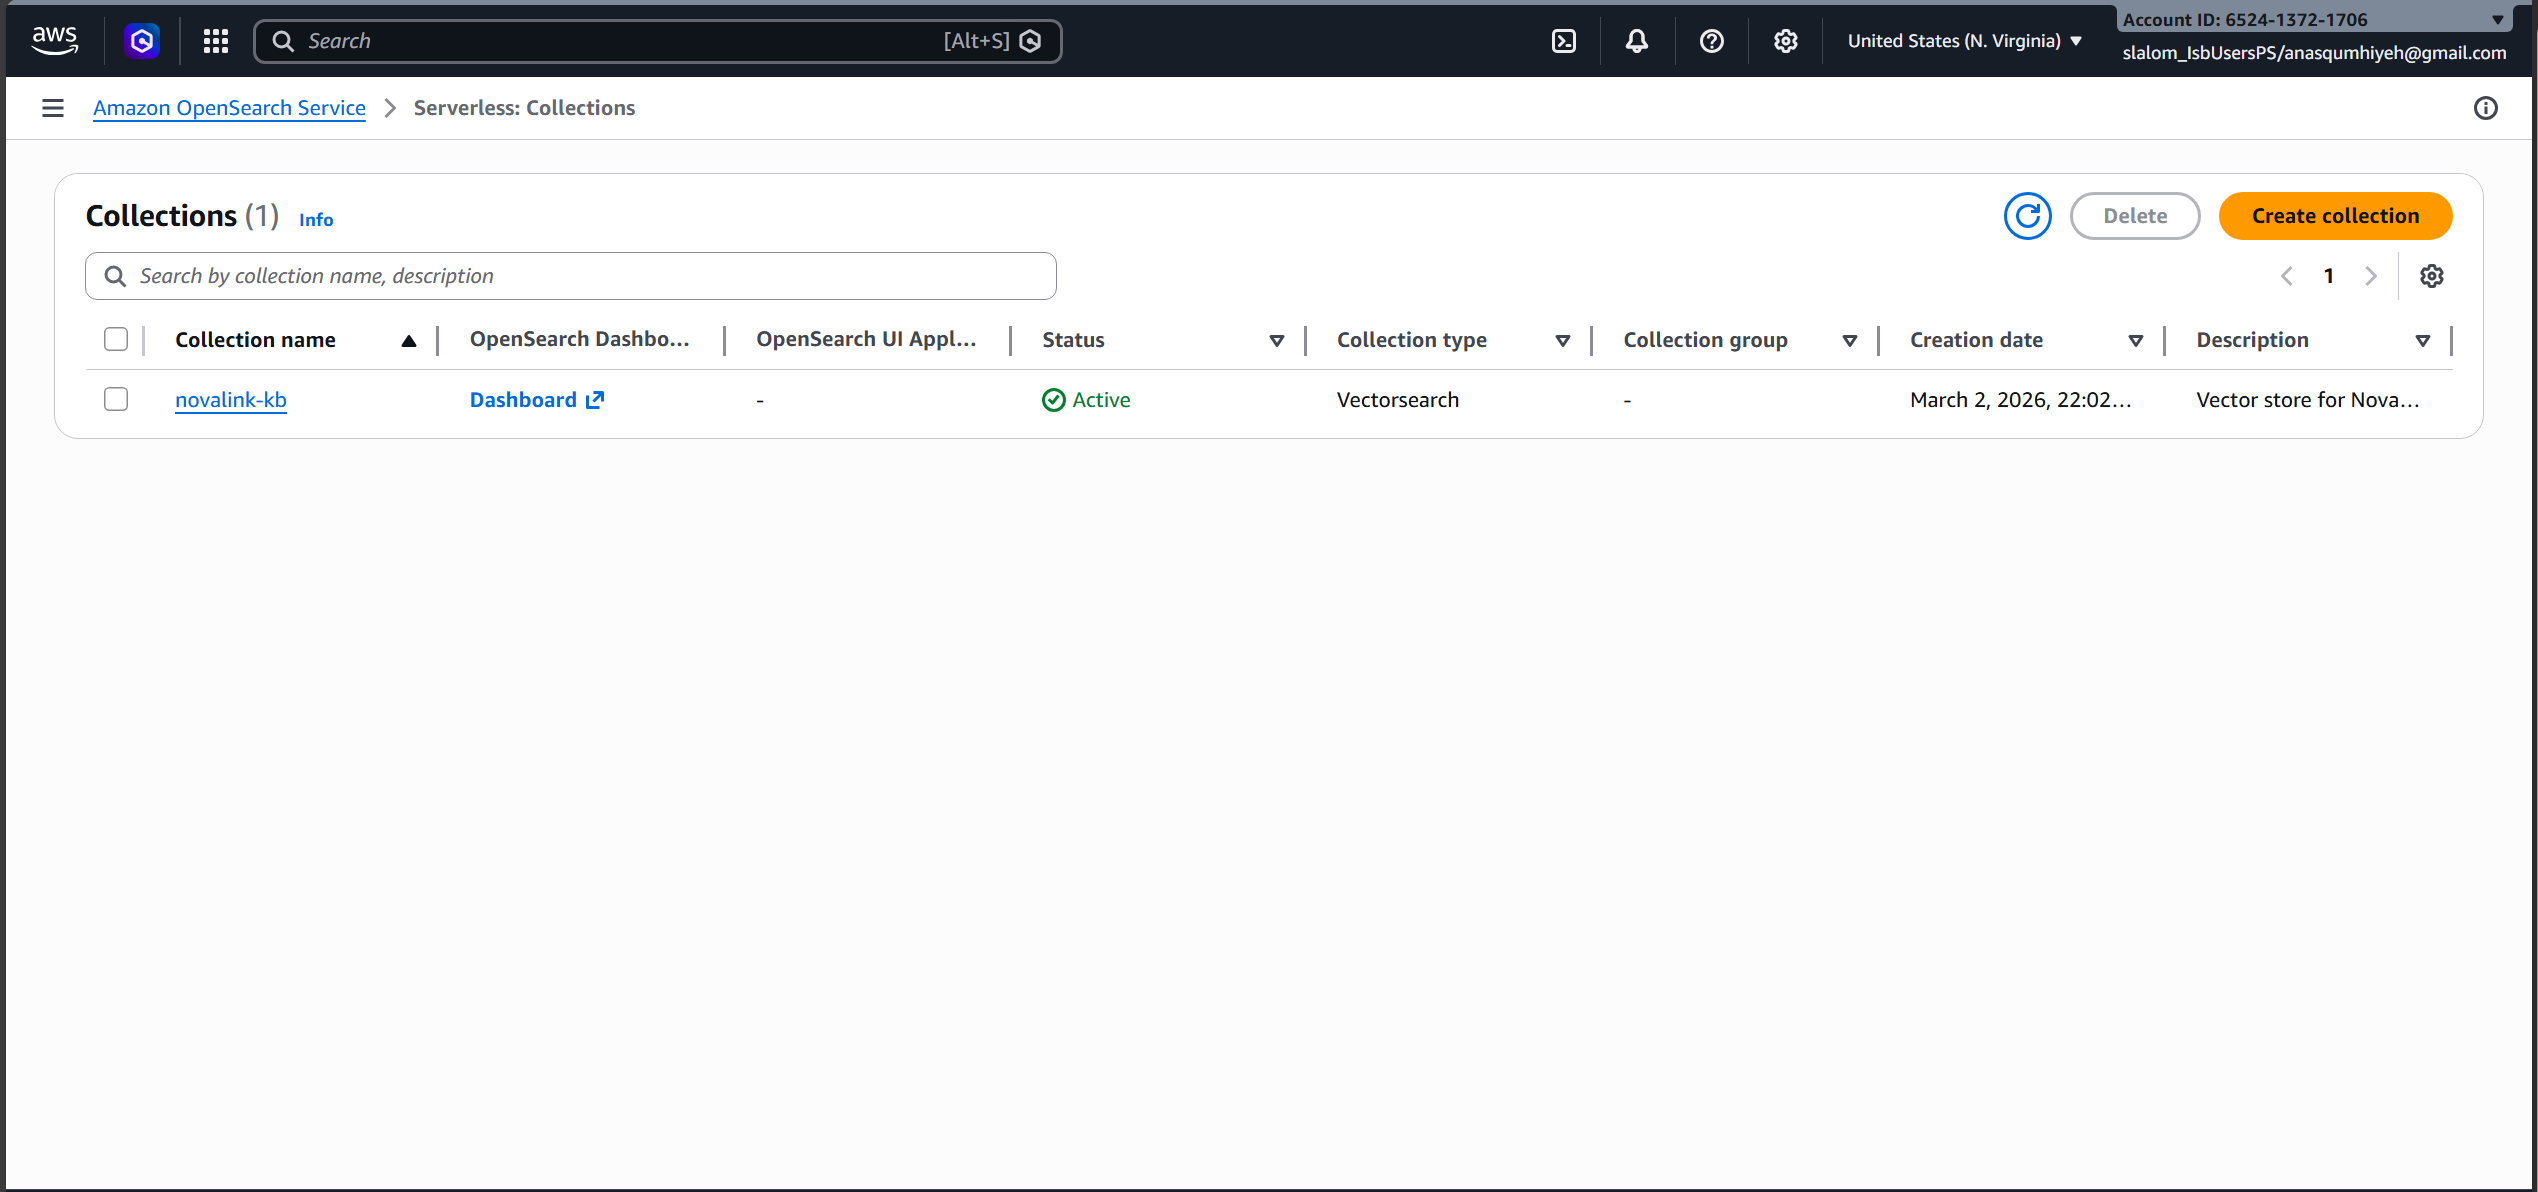The height and width of the screenshot is (1192, 2538).
Task: Open AWS CloudShell terminal icon
Action: coord(1564,41)
